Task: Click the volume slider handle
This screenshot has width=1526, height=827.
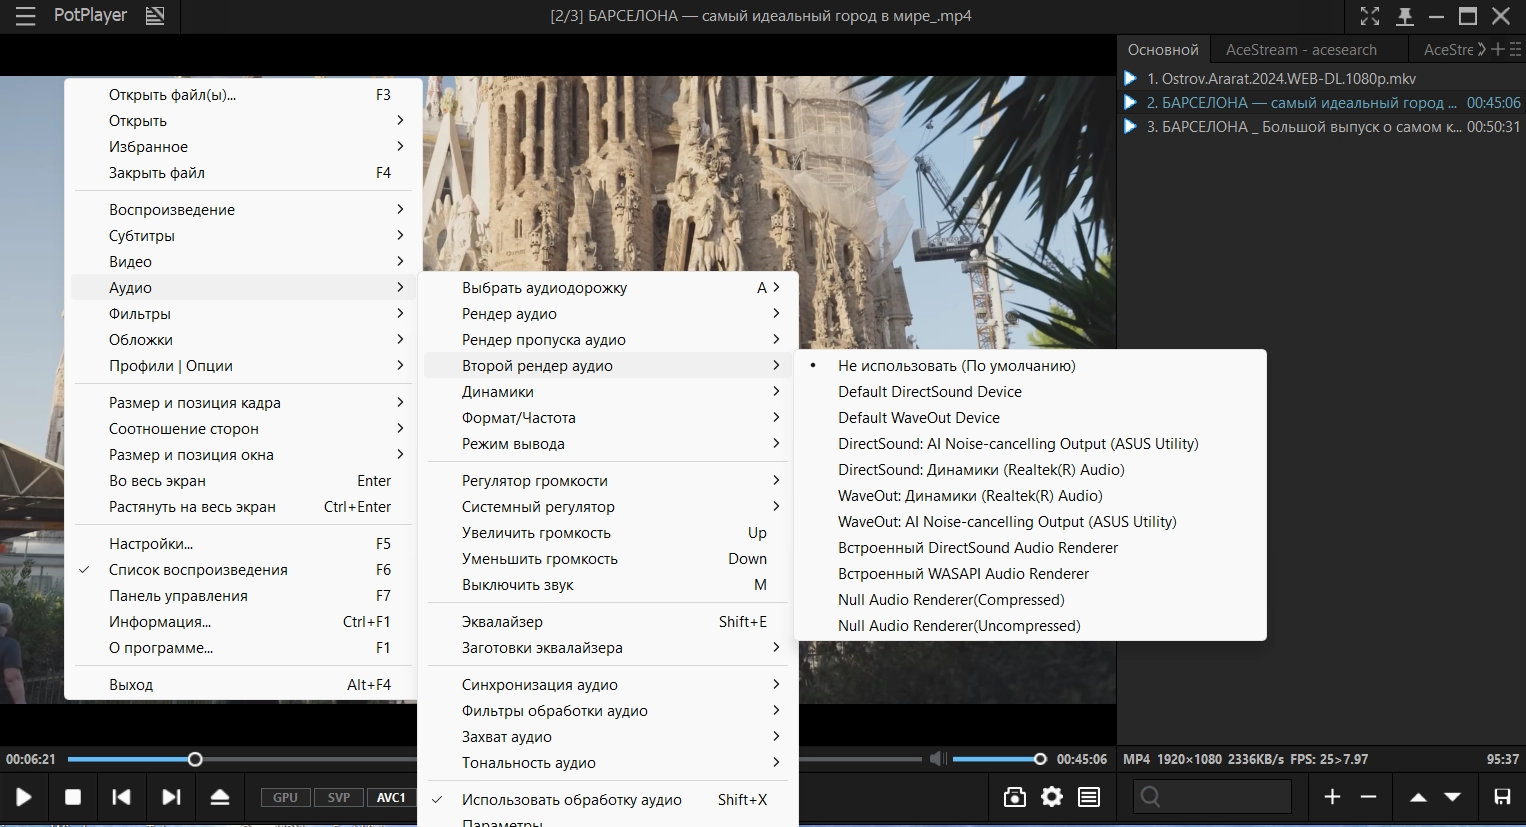Action: [1040, 759]
